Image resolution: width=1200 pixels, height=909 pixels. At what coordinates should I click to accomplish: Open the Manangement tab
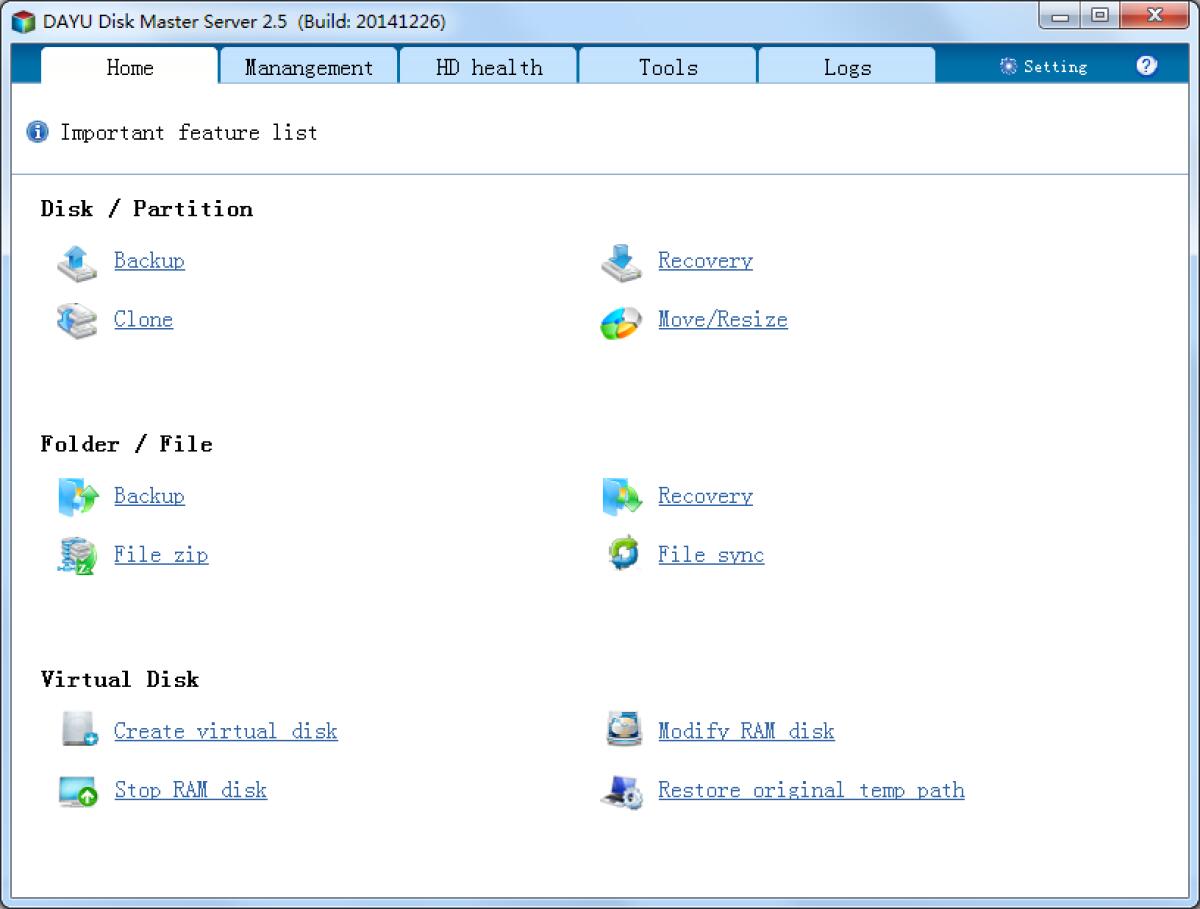click(x=308, y=65)
